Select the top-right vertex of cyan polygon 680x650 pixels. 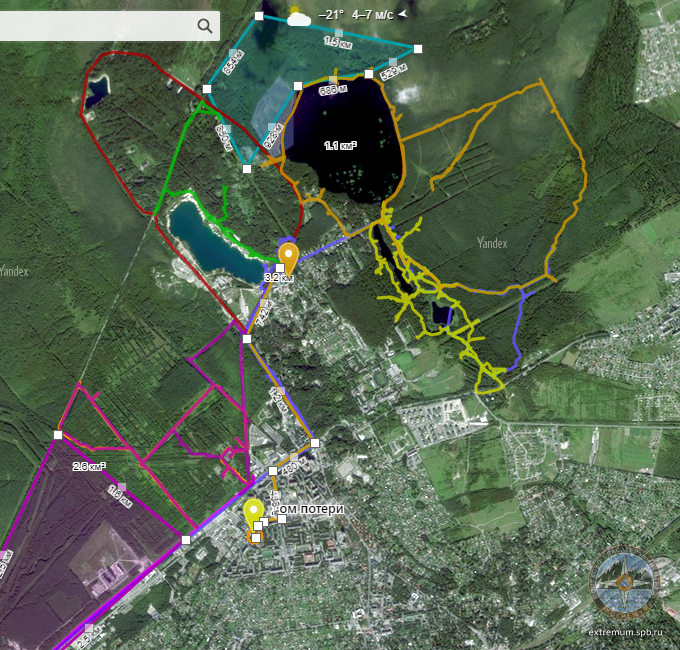click(418, 49)
